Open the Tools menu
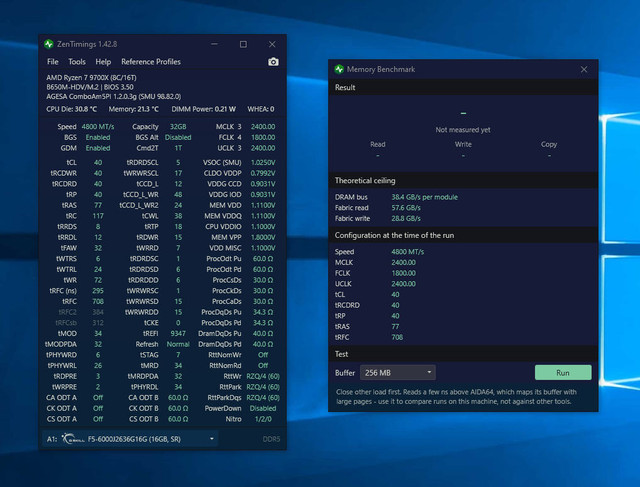640x487 pixels. tap(77, 62)
